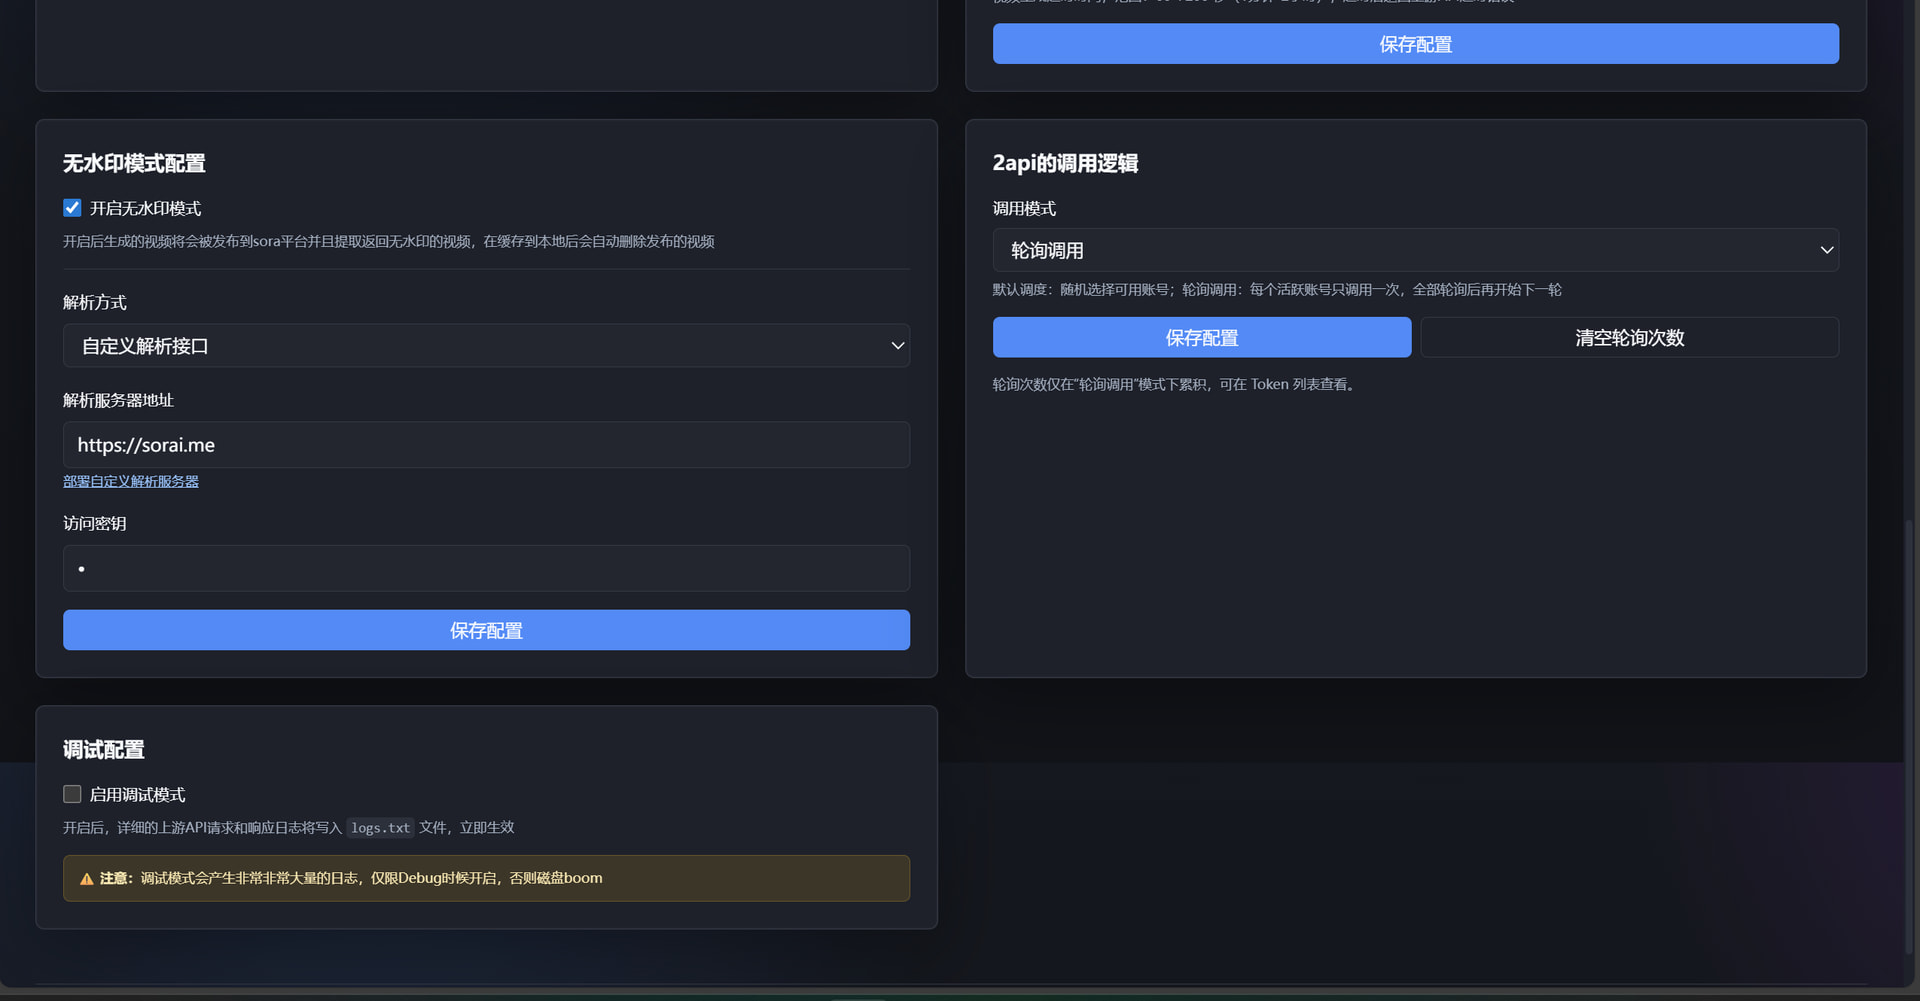Enable 启用调试模式 checkbox
This screenshot has width=1920, height=1001.
coord(72,794)
